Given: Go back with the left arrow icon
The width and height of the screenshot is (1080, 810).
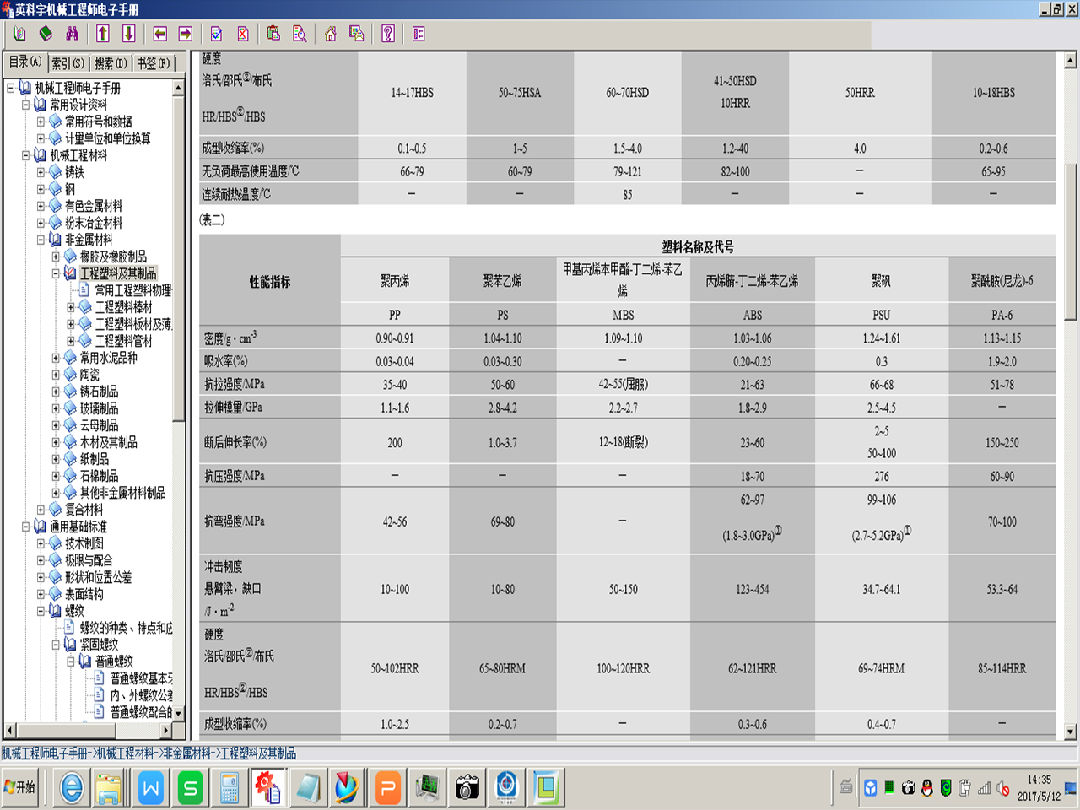Looking at the screenshot, I should [160, 33].
